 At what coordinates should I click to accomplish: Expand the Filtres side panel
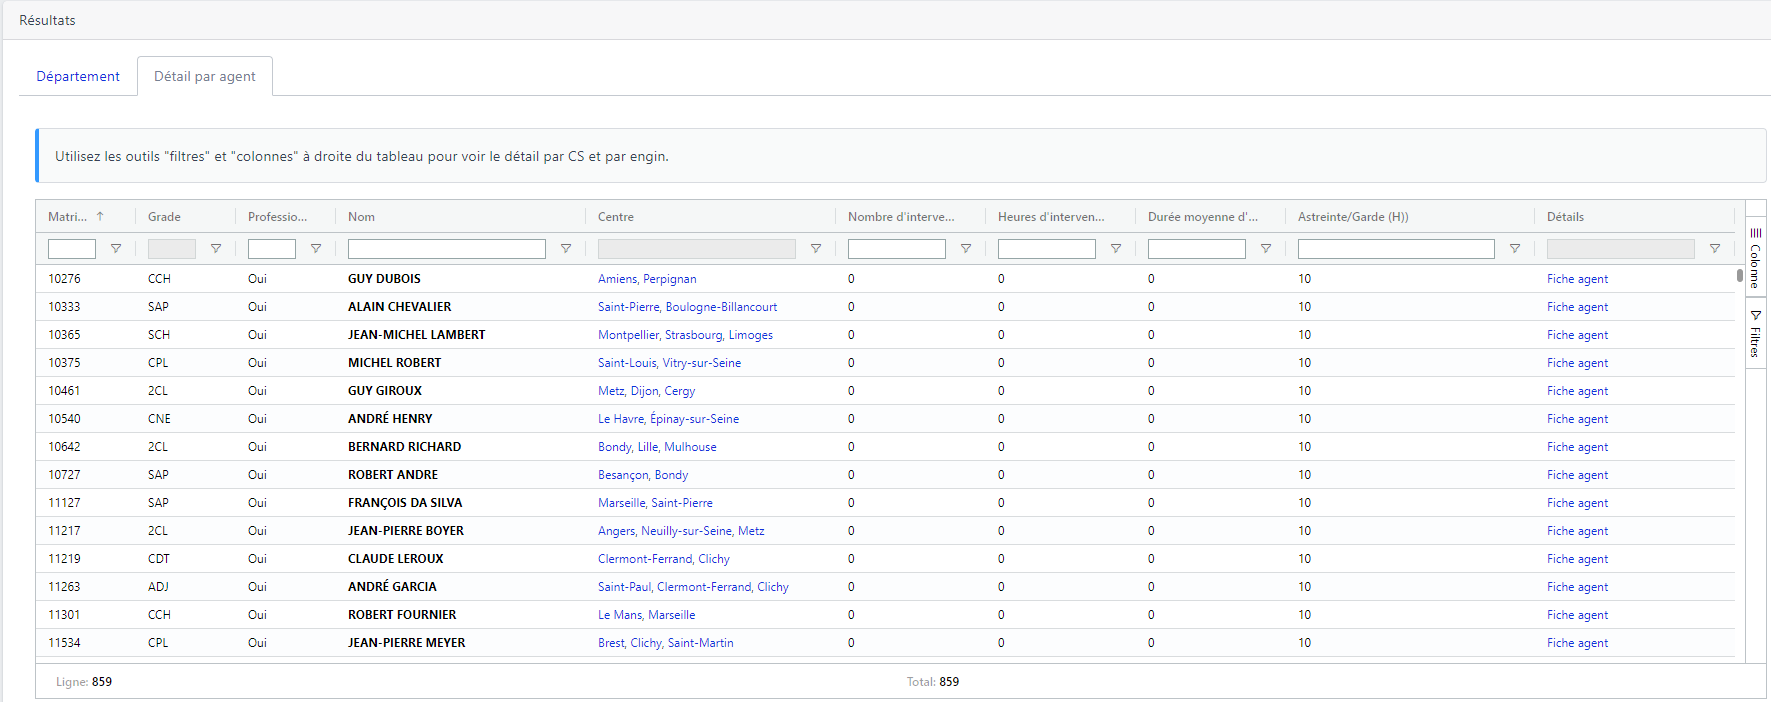(x=1755, y=334)
